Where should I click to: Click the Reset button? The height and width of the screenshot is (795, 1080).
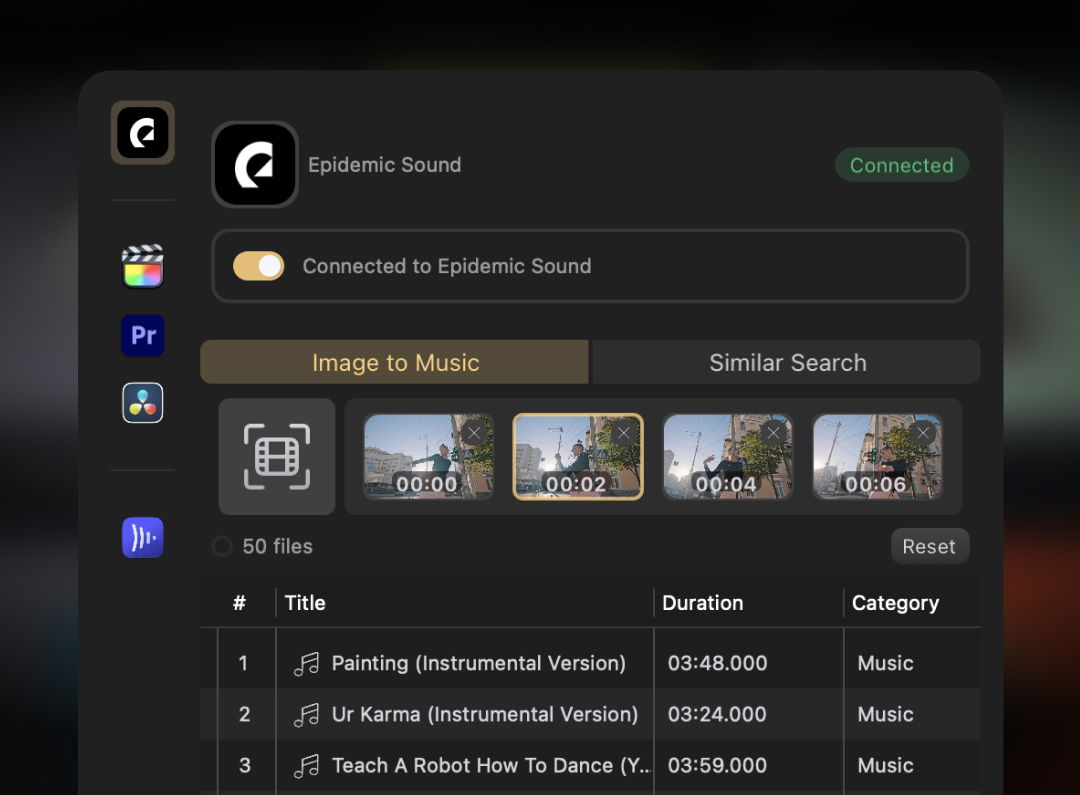(930, 546)
